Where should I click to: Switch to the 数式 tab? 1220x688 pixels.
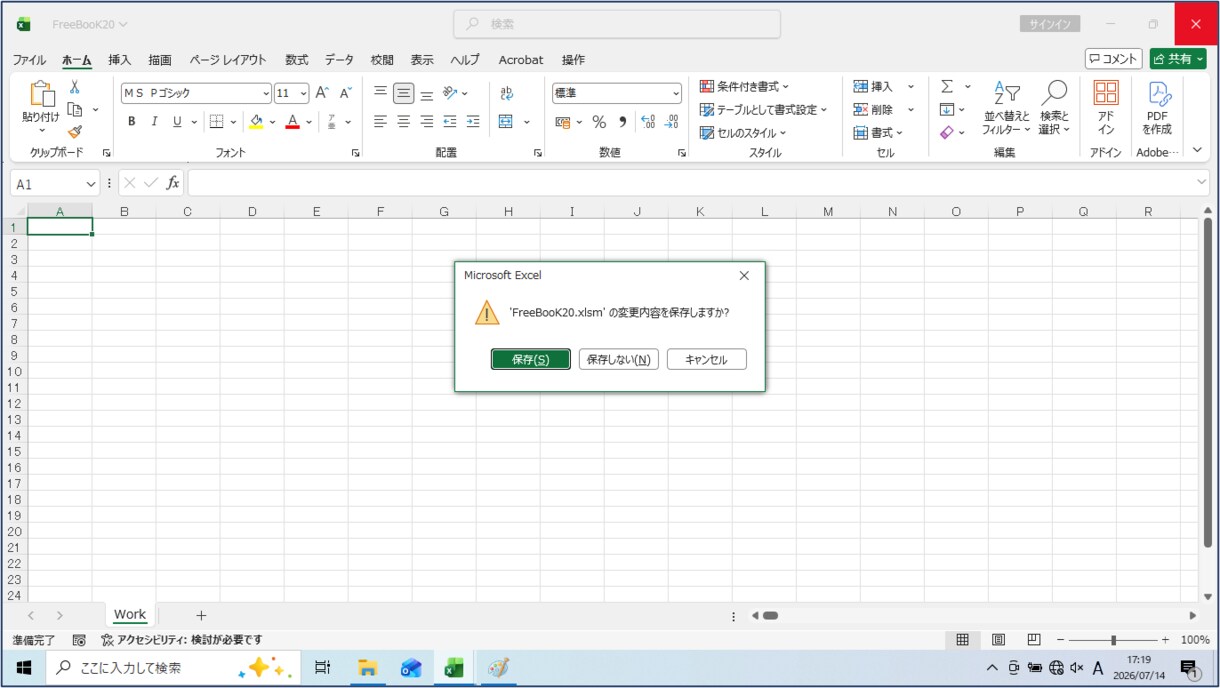coord(297,60)
